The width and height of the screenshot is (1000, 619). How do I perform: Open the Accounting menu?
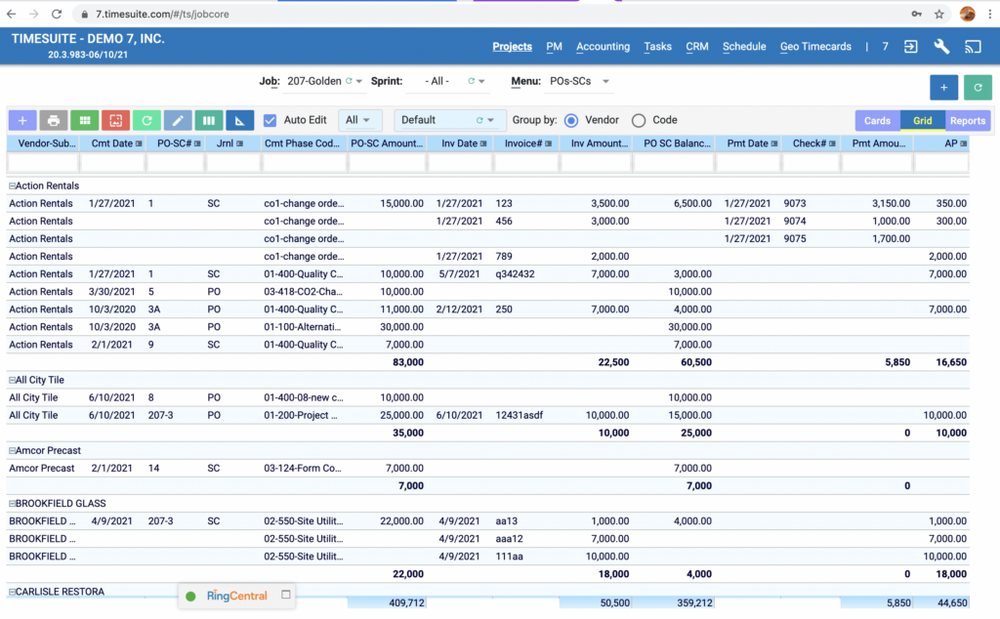tap(602, 46)
